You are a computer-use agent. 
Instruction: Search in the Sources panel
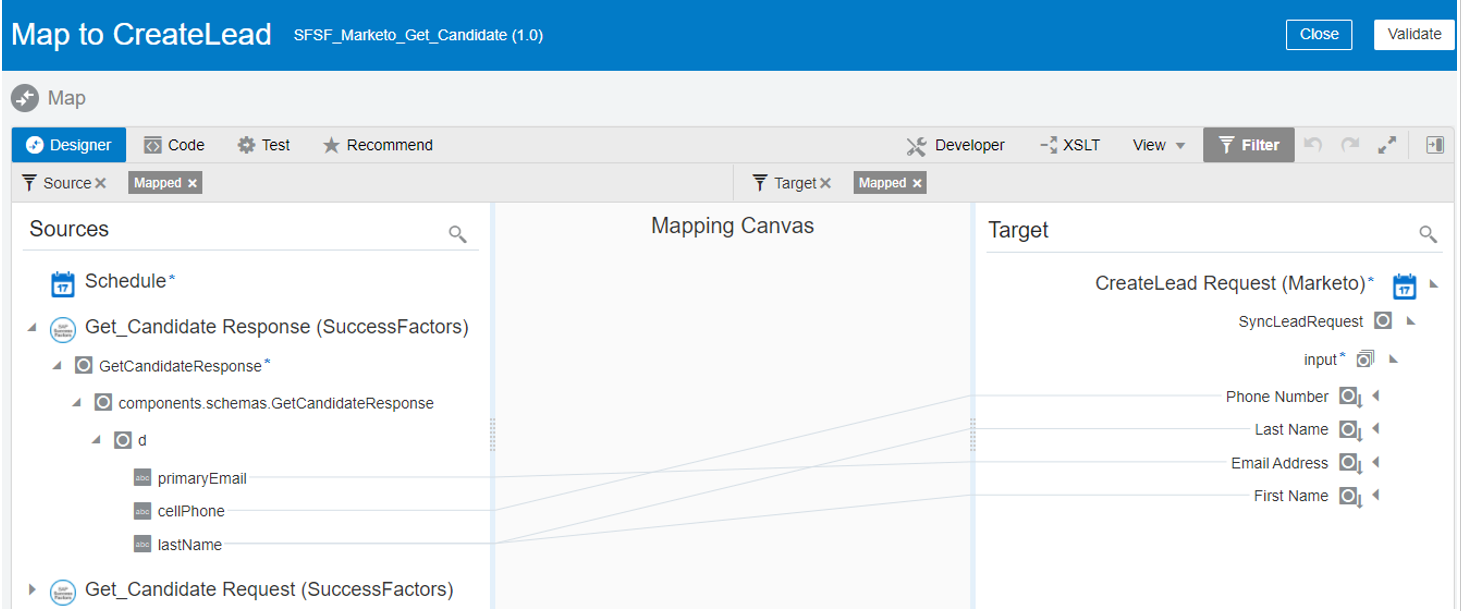click(x=458, y=234)
